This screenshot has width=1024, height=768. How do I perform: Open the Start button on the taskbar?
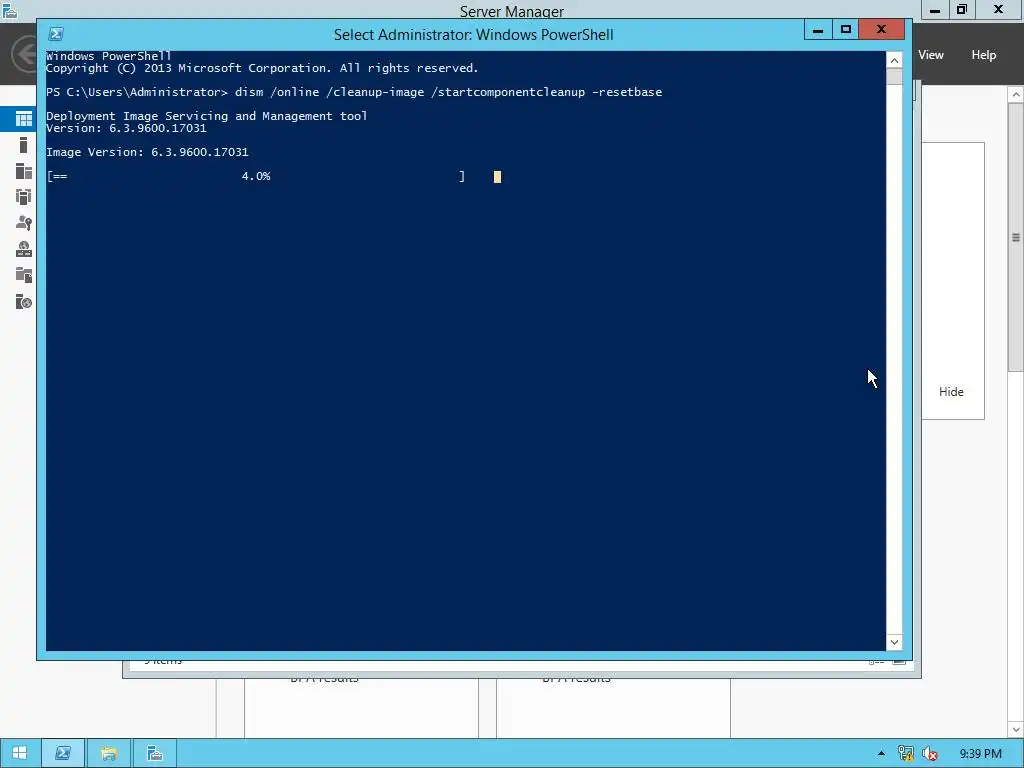coord(20,753)
